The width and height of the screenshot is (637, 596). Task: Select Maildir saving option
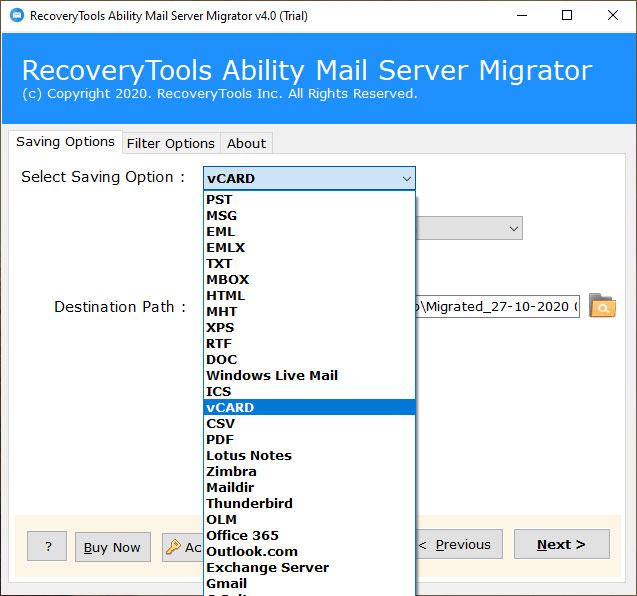(309, 487)
